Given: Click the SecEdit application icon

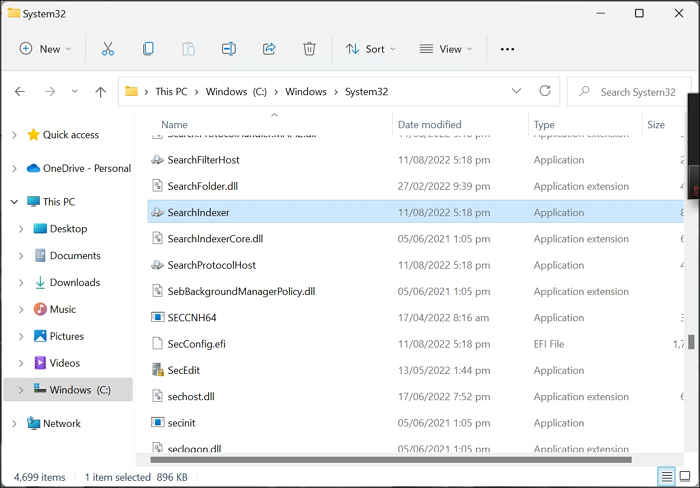Looking at the screenshot, I should (158, 370).
